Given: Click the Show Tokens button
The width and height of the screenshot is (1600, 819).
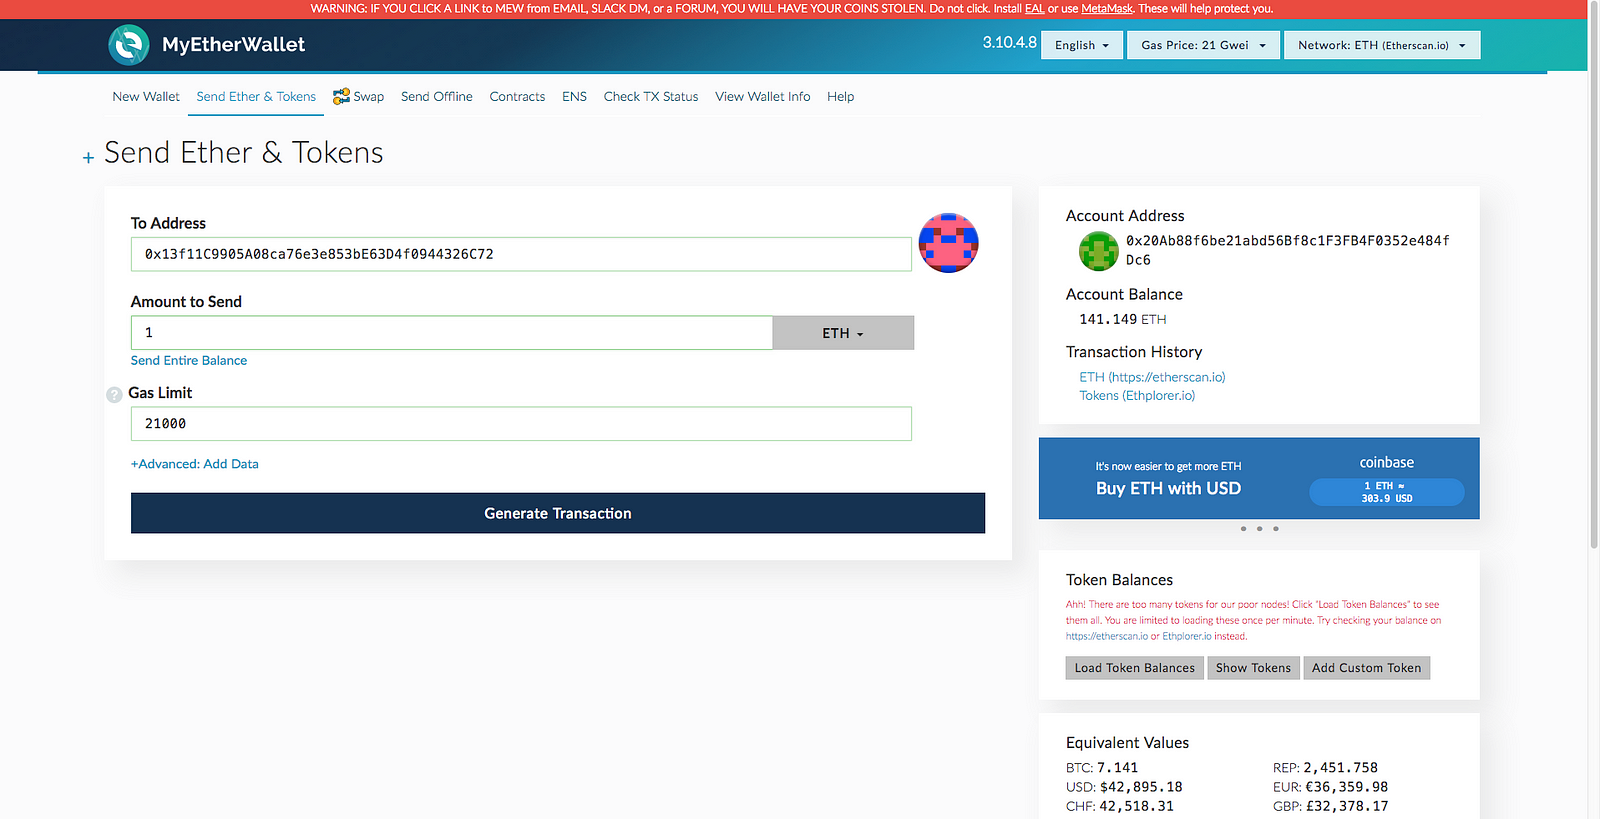Looking at the screenshot, I should click(x=1253, y=668).
